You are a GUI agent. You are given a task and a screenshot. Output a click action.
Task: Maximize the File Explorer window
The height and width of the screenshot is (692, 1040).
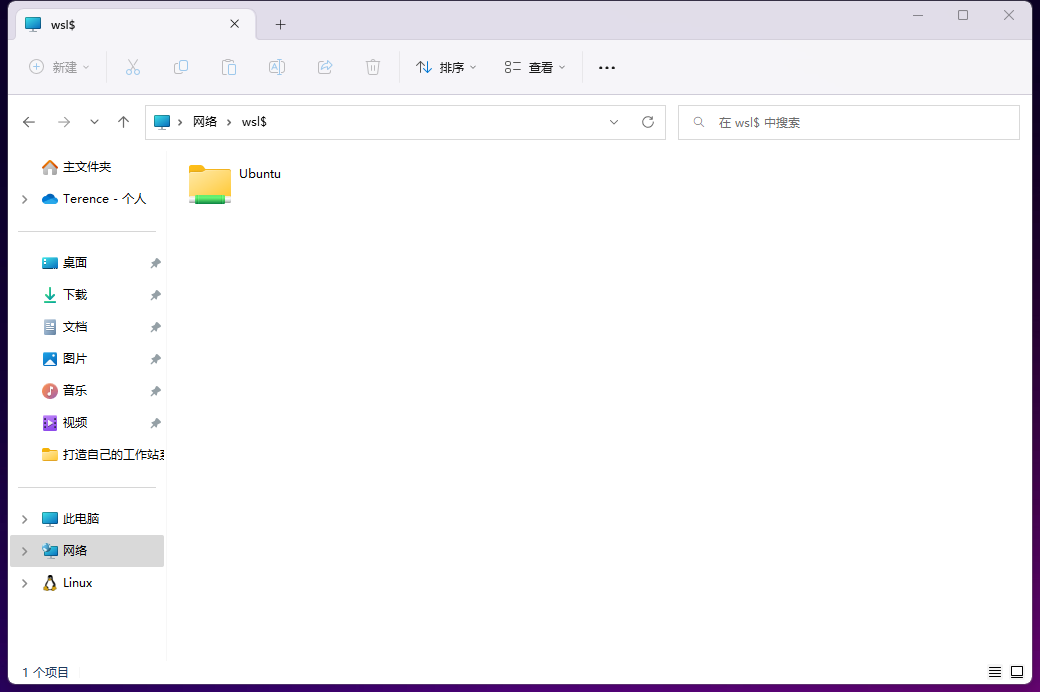click(963, 15)
